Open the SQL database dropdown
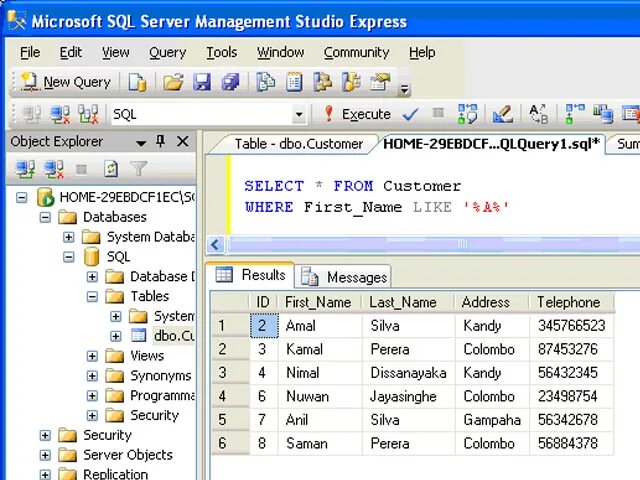 (x=299, y=115)
